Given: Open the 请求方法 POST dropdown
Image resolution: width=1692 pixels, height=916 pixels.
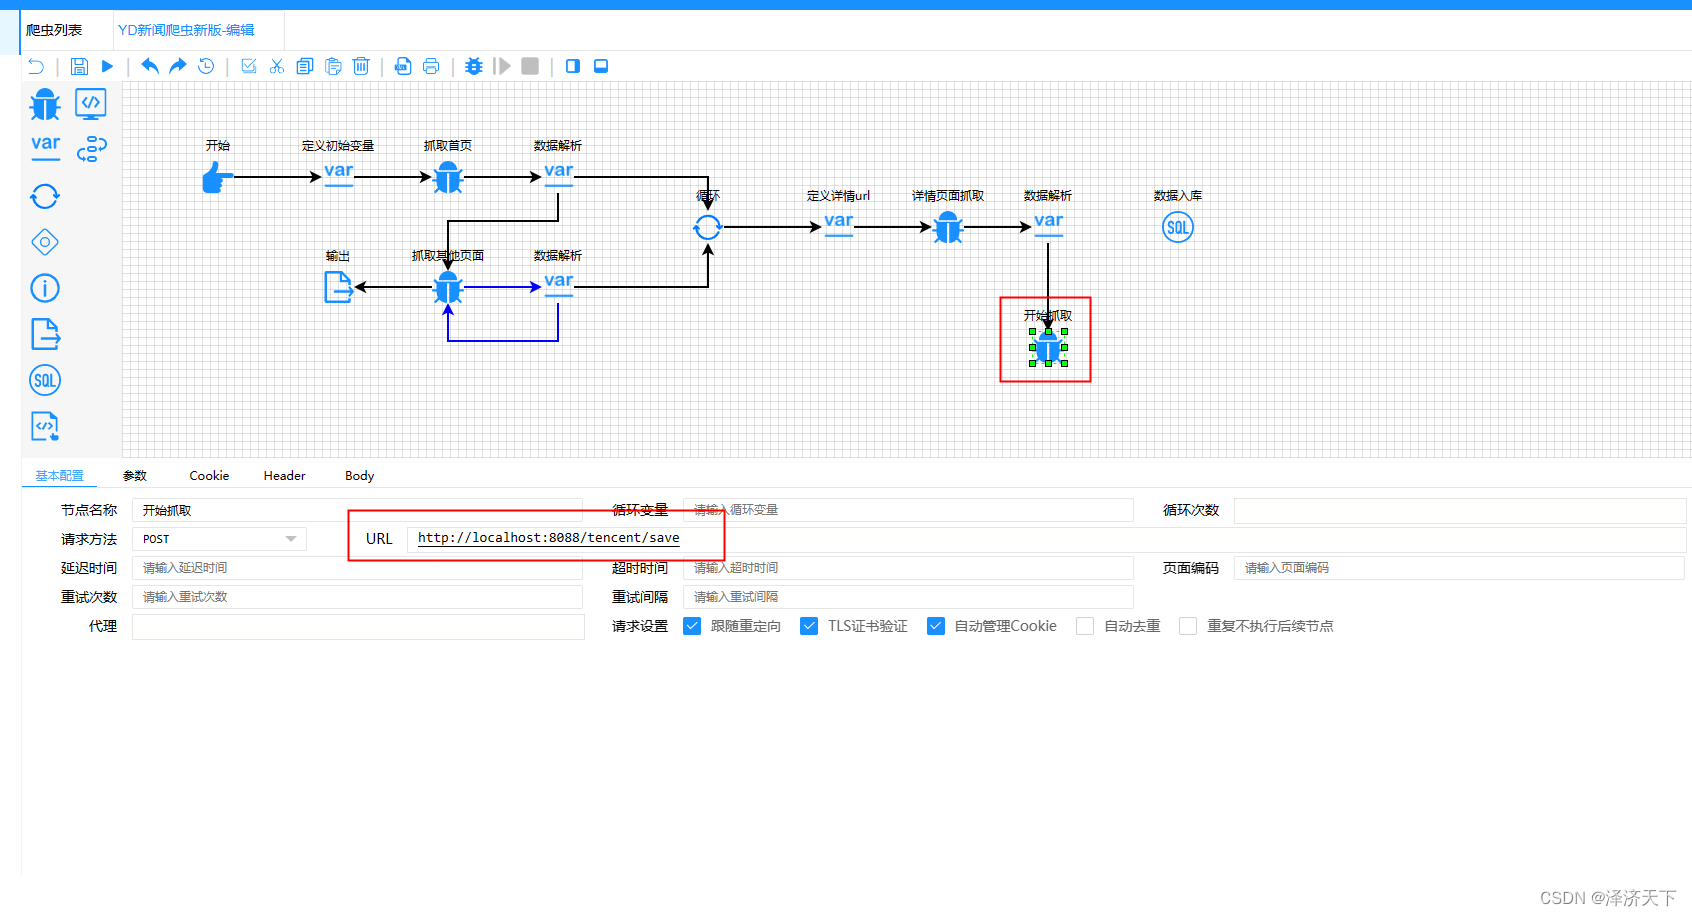Looking at the screenshot, I should [219, 539].
